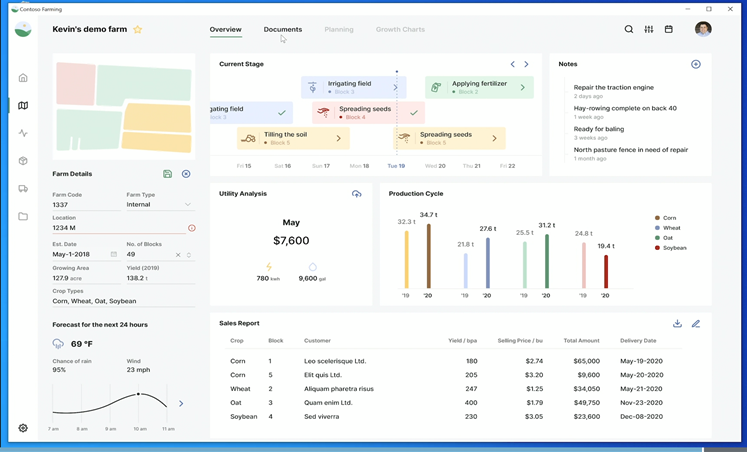
Task: Switch to the Documents tab
Action: (x=283, y=30)
